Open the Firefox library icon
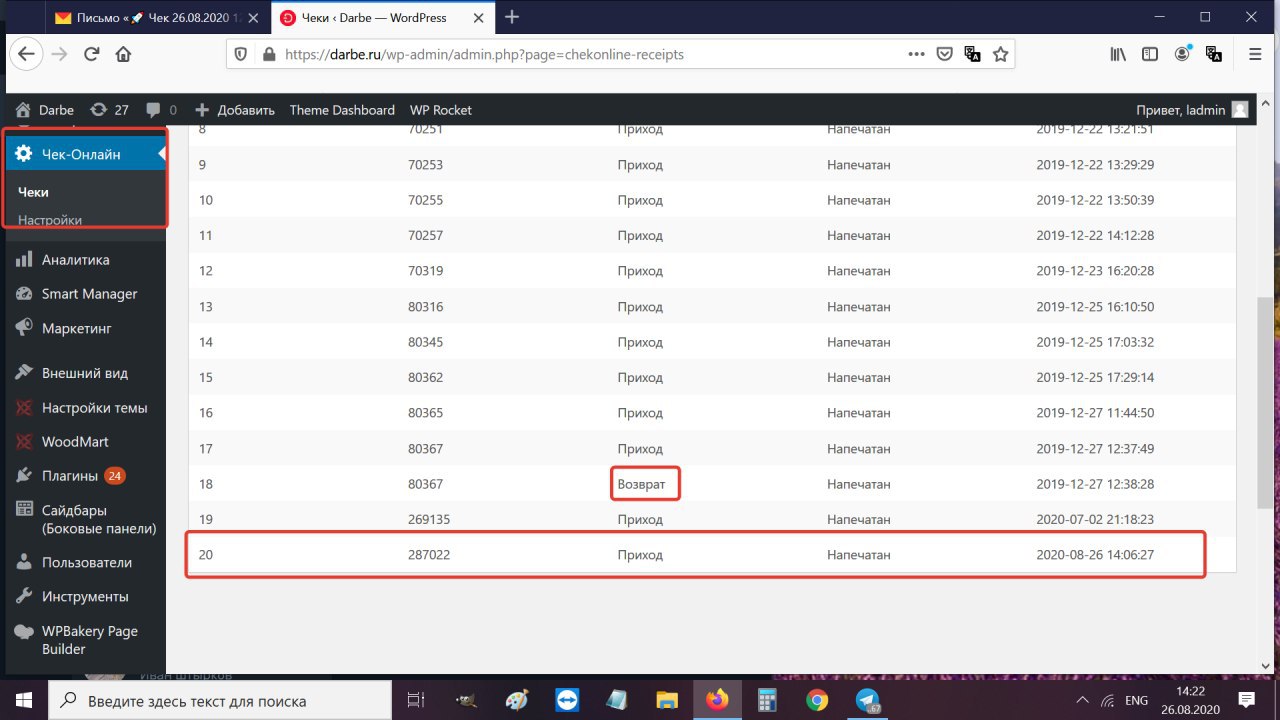 pos(1118,55)
